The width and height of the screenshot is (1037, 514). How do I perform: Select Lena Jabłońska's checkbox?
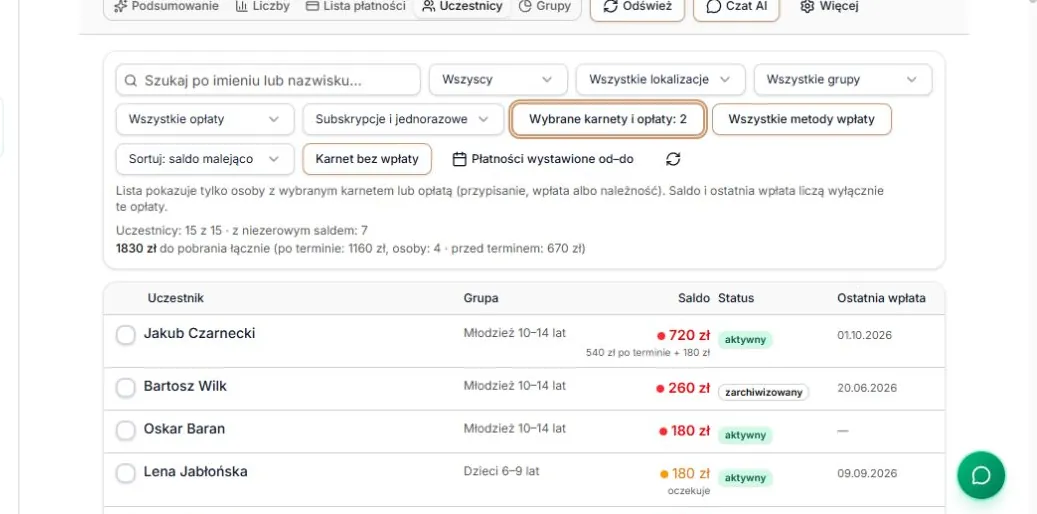tap(126, 474)
